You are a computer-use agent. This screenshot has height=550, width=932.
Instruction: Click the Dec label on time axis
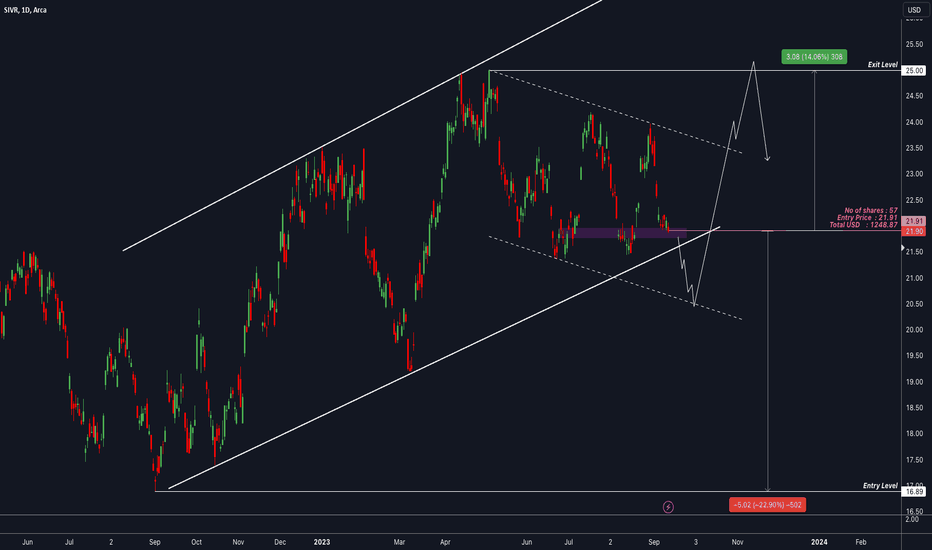point(280,542)
